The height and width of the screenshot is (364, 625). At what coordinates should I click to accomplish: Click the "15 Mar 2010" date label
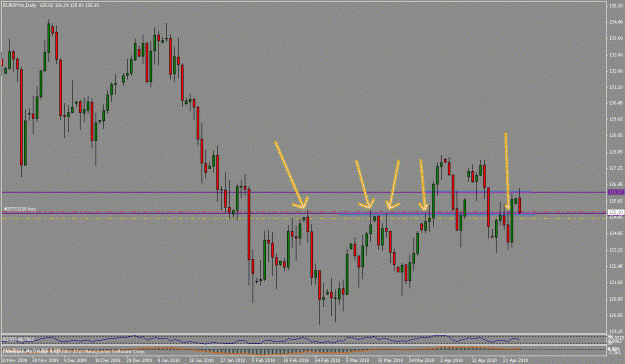tap(391, 360)
